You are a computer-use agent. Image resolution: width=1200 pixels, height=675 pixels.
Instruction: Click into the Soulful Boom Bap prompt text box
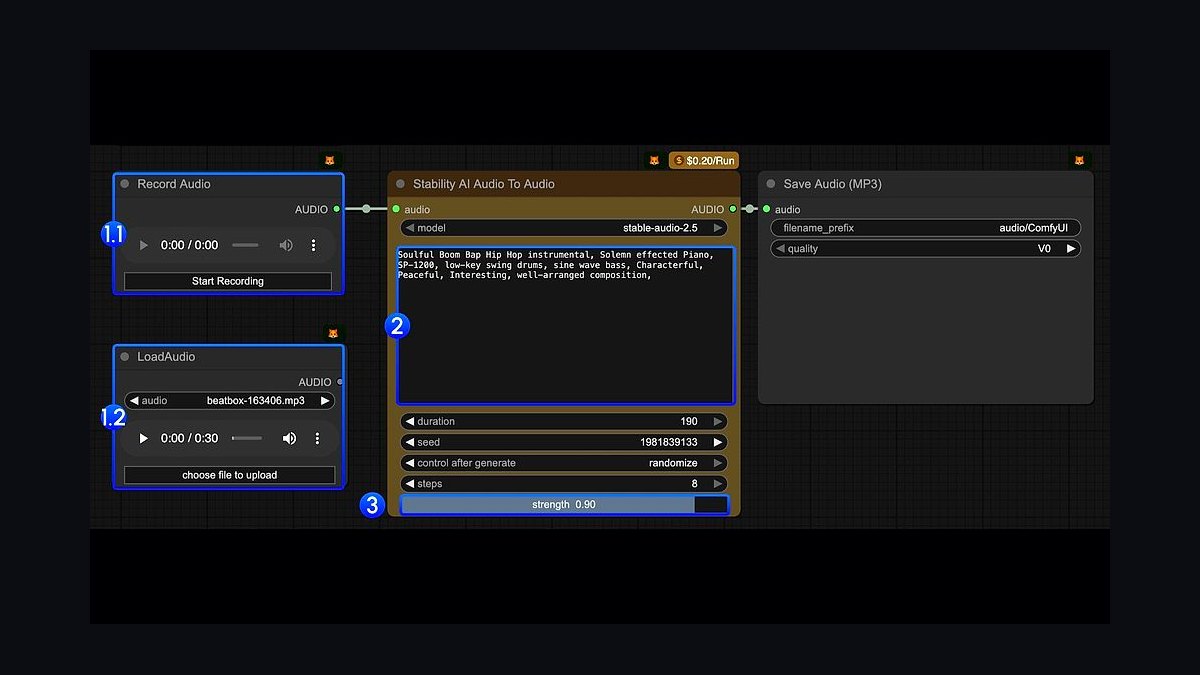point(565,326)
